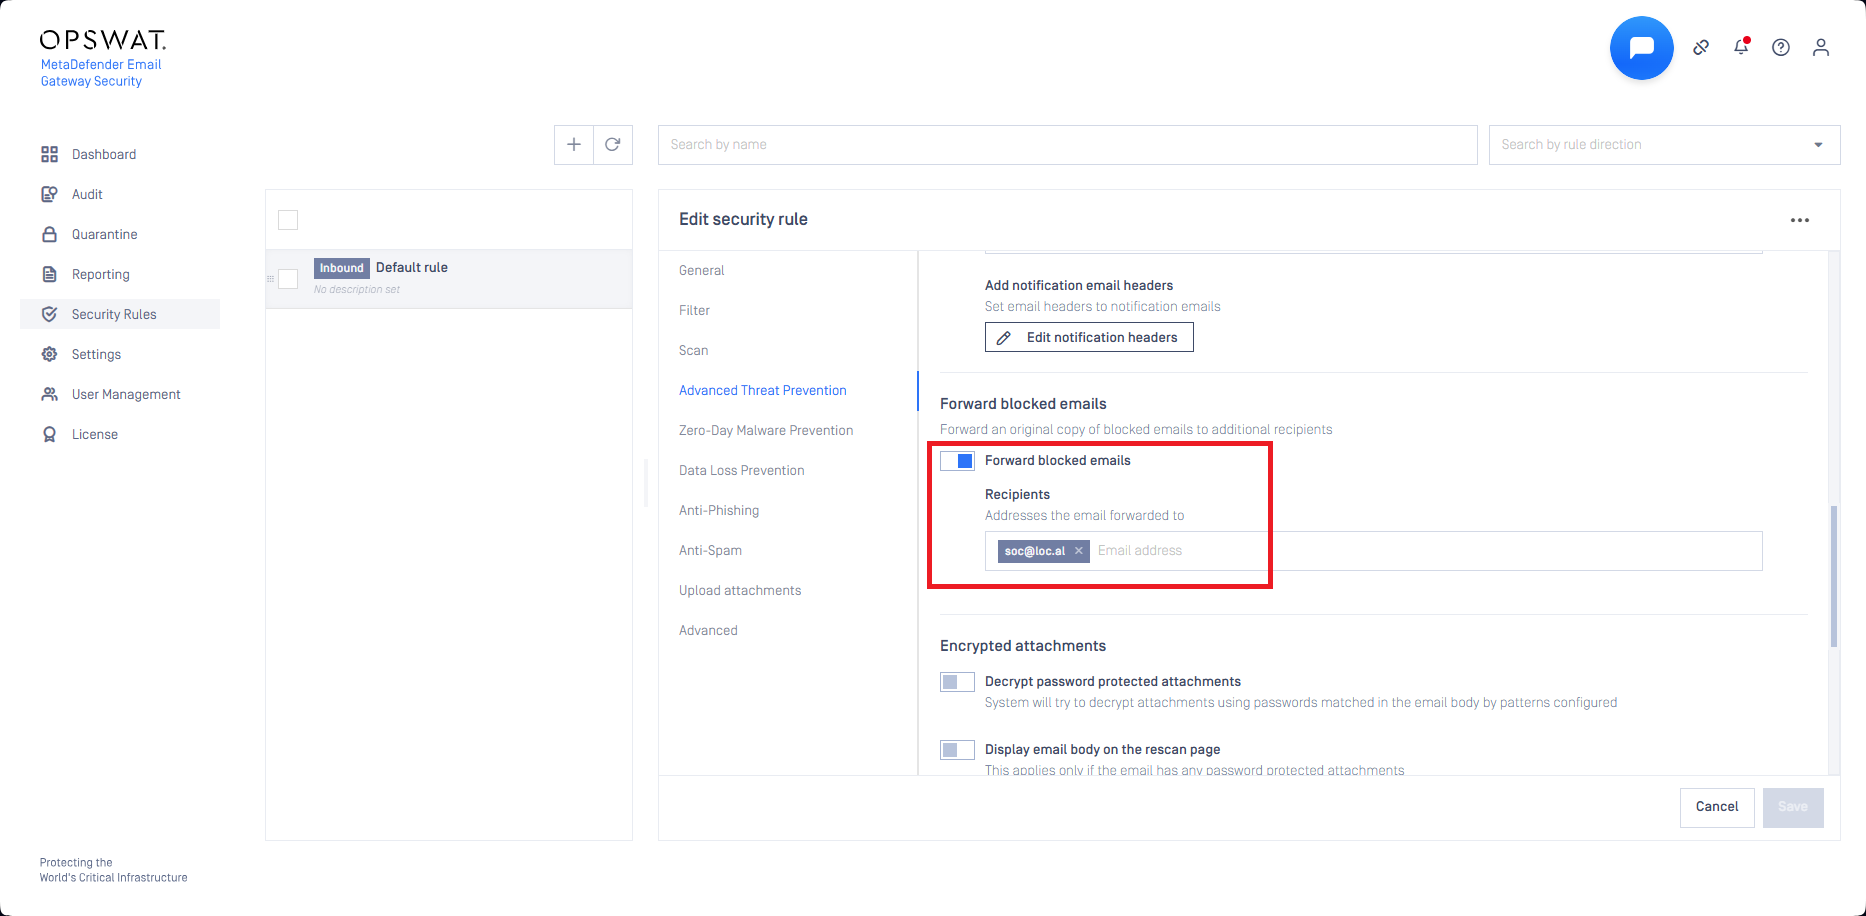
Task: Remove soc@loc.al recipient tag
Action: 1079,551
